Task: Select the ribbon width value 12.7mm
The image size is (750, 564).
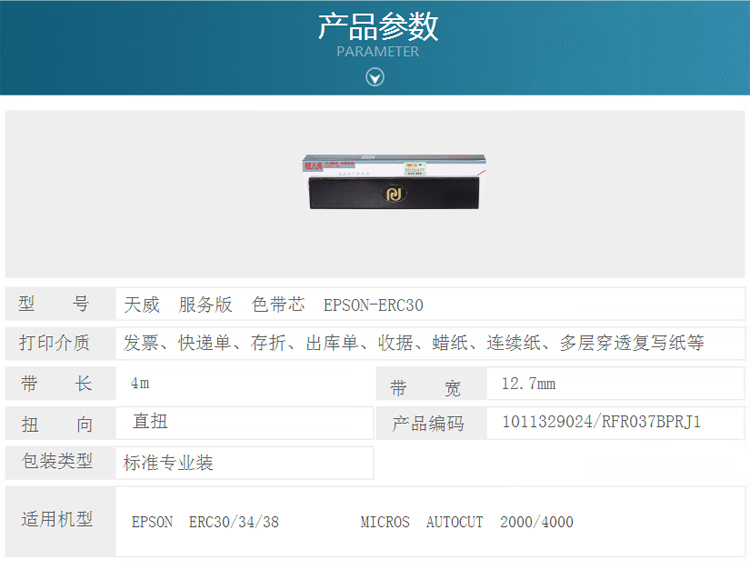Action: point(529,383)
